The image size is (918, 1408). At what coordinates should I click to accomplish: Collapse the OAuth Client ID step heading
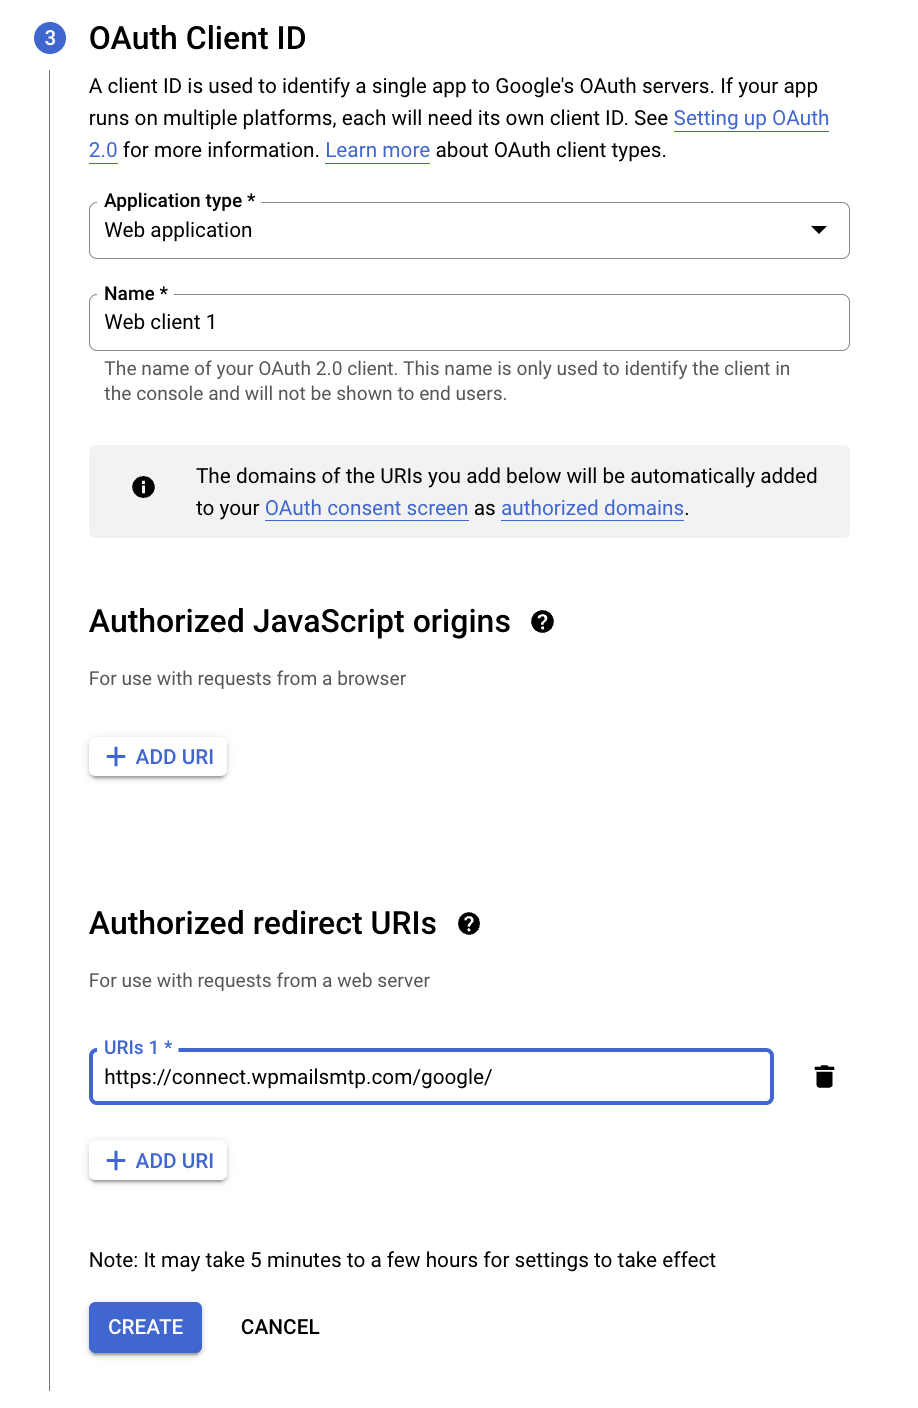pyautogui.click(x=197, y=38)
